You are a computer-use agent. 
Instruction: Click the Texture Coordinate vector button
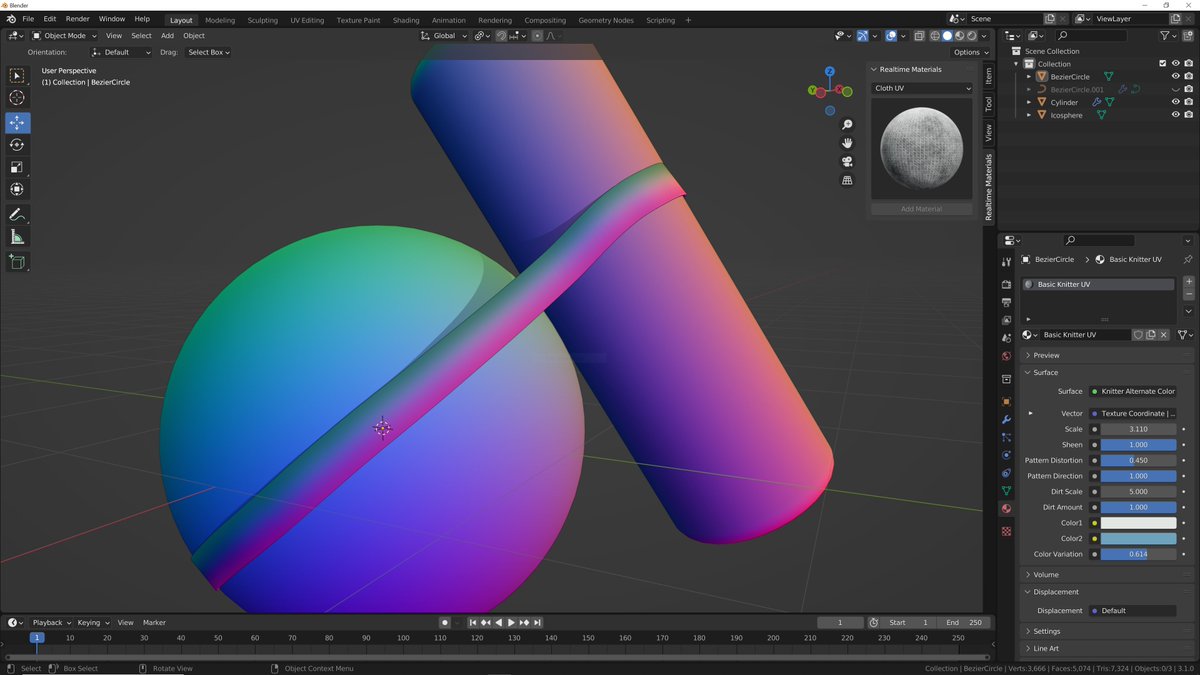[1133, 413]
